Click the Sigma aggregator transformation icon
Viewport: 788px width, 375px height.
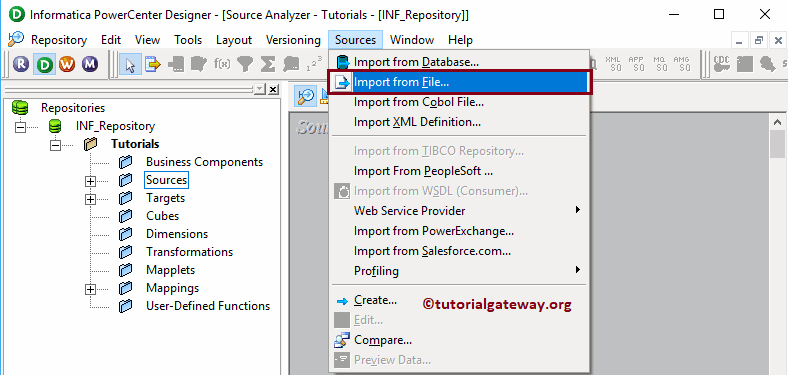(268, 64)
